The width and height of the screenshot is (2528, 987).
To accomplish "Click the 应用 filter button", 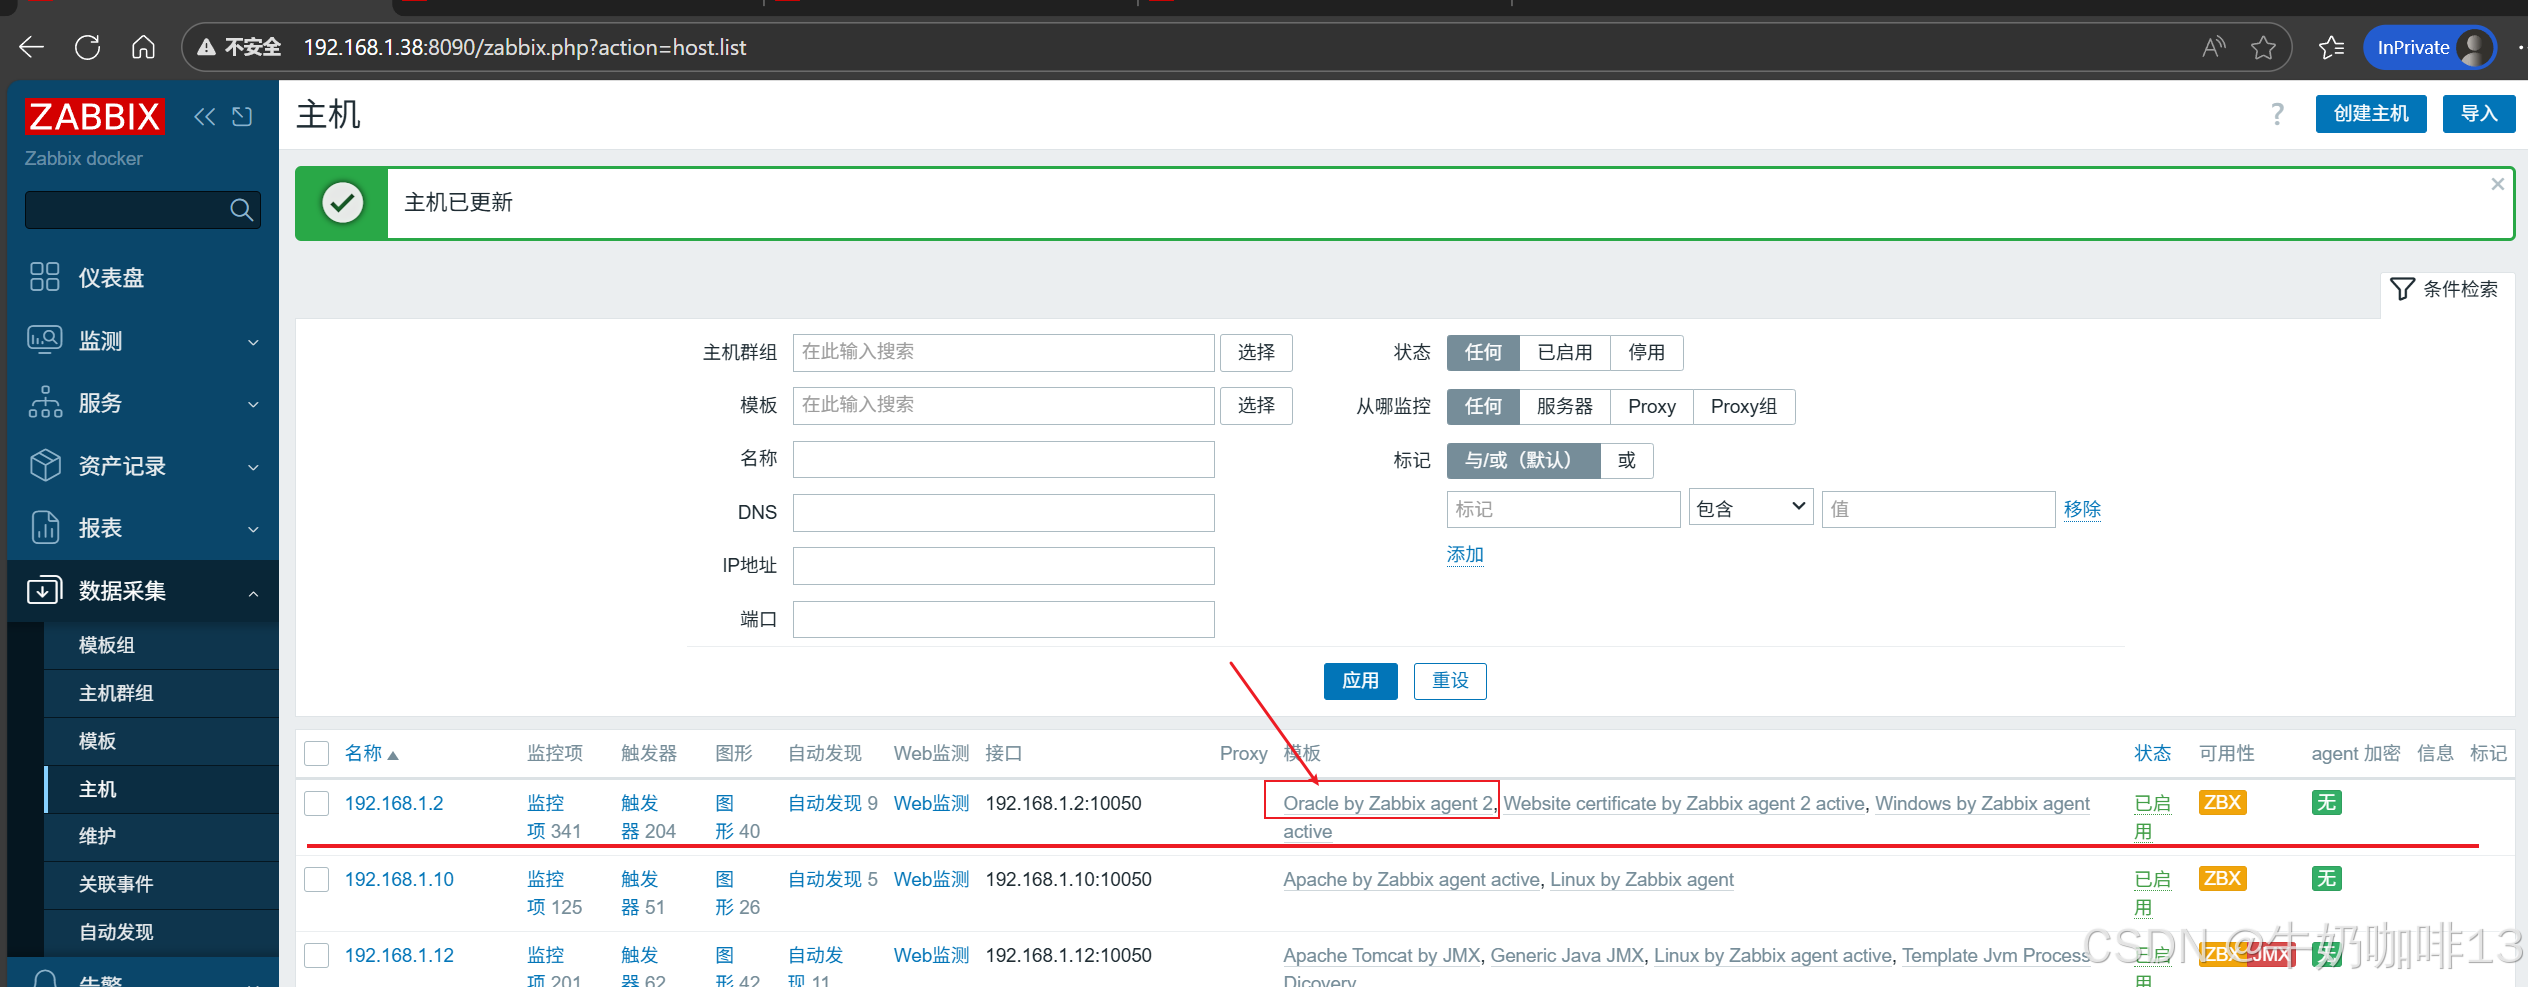I will click(1361, 681).
